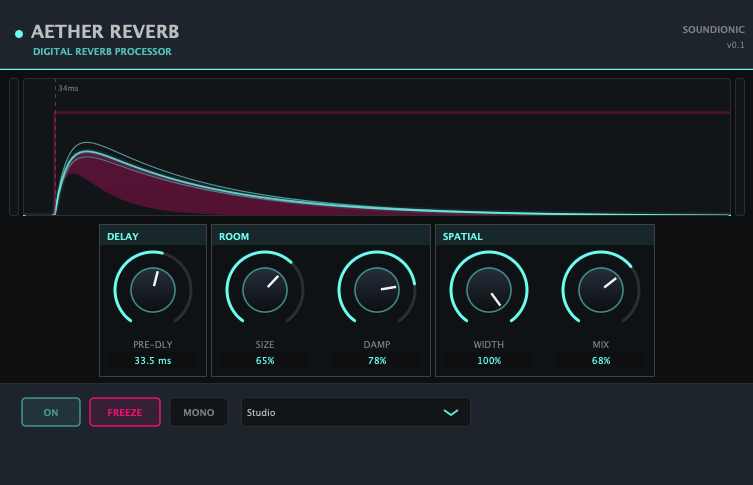
Task: Click the SOUNDIONIC brand label
Action: [x=714, y=30]
